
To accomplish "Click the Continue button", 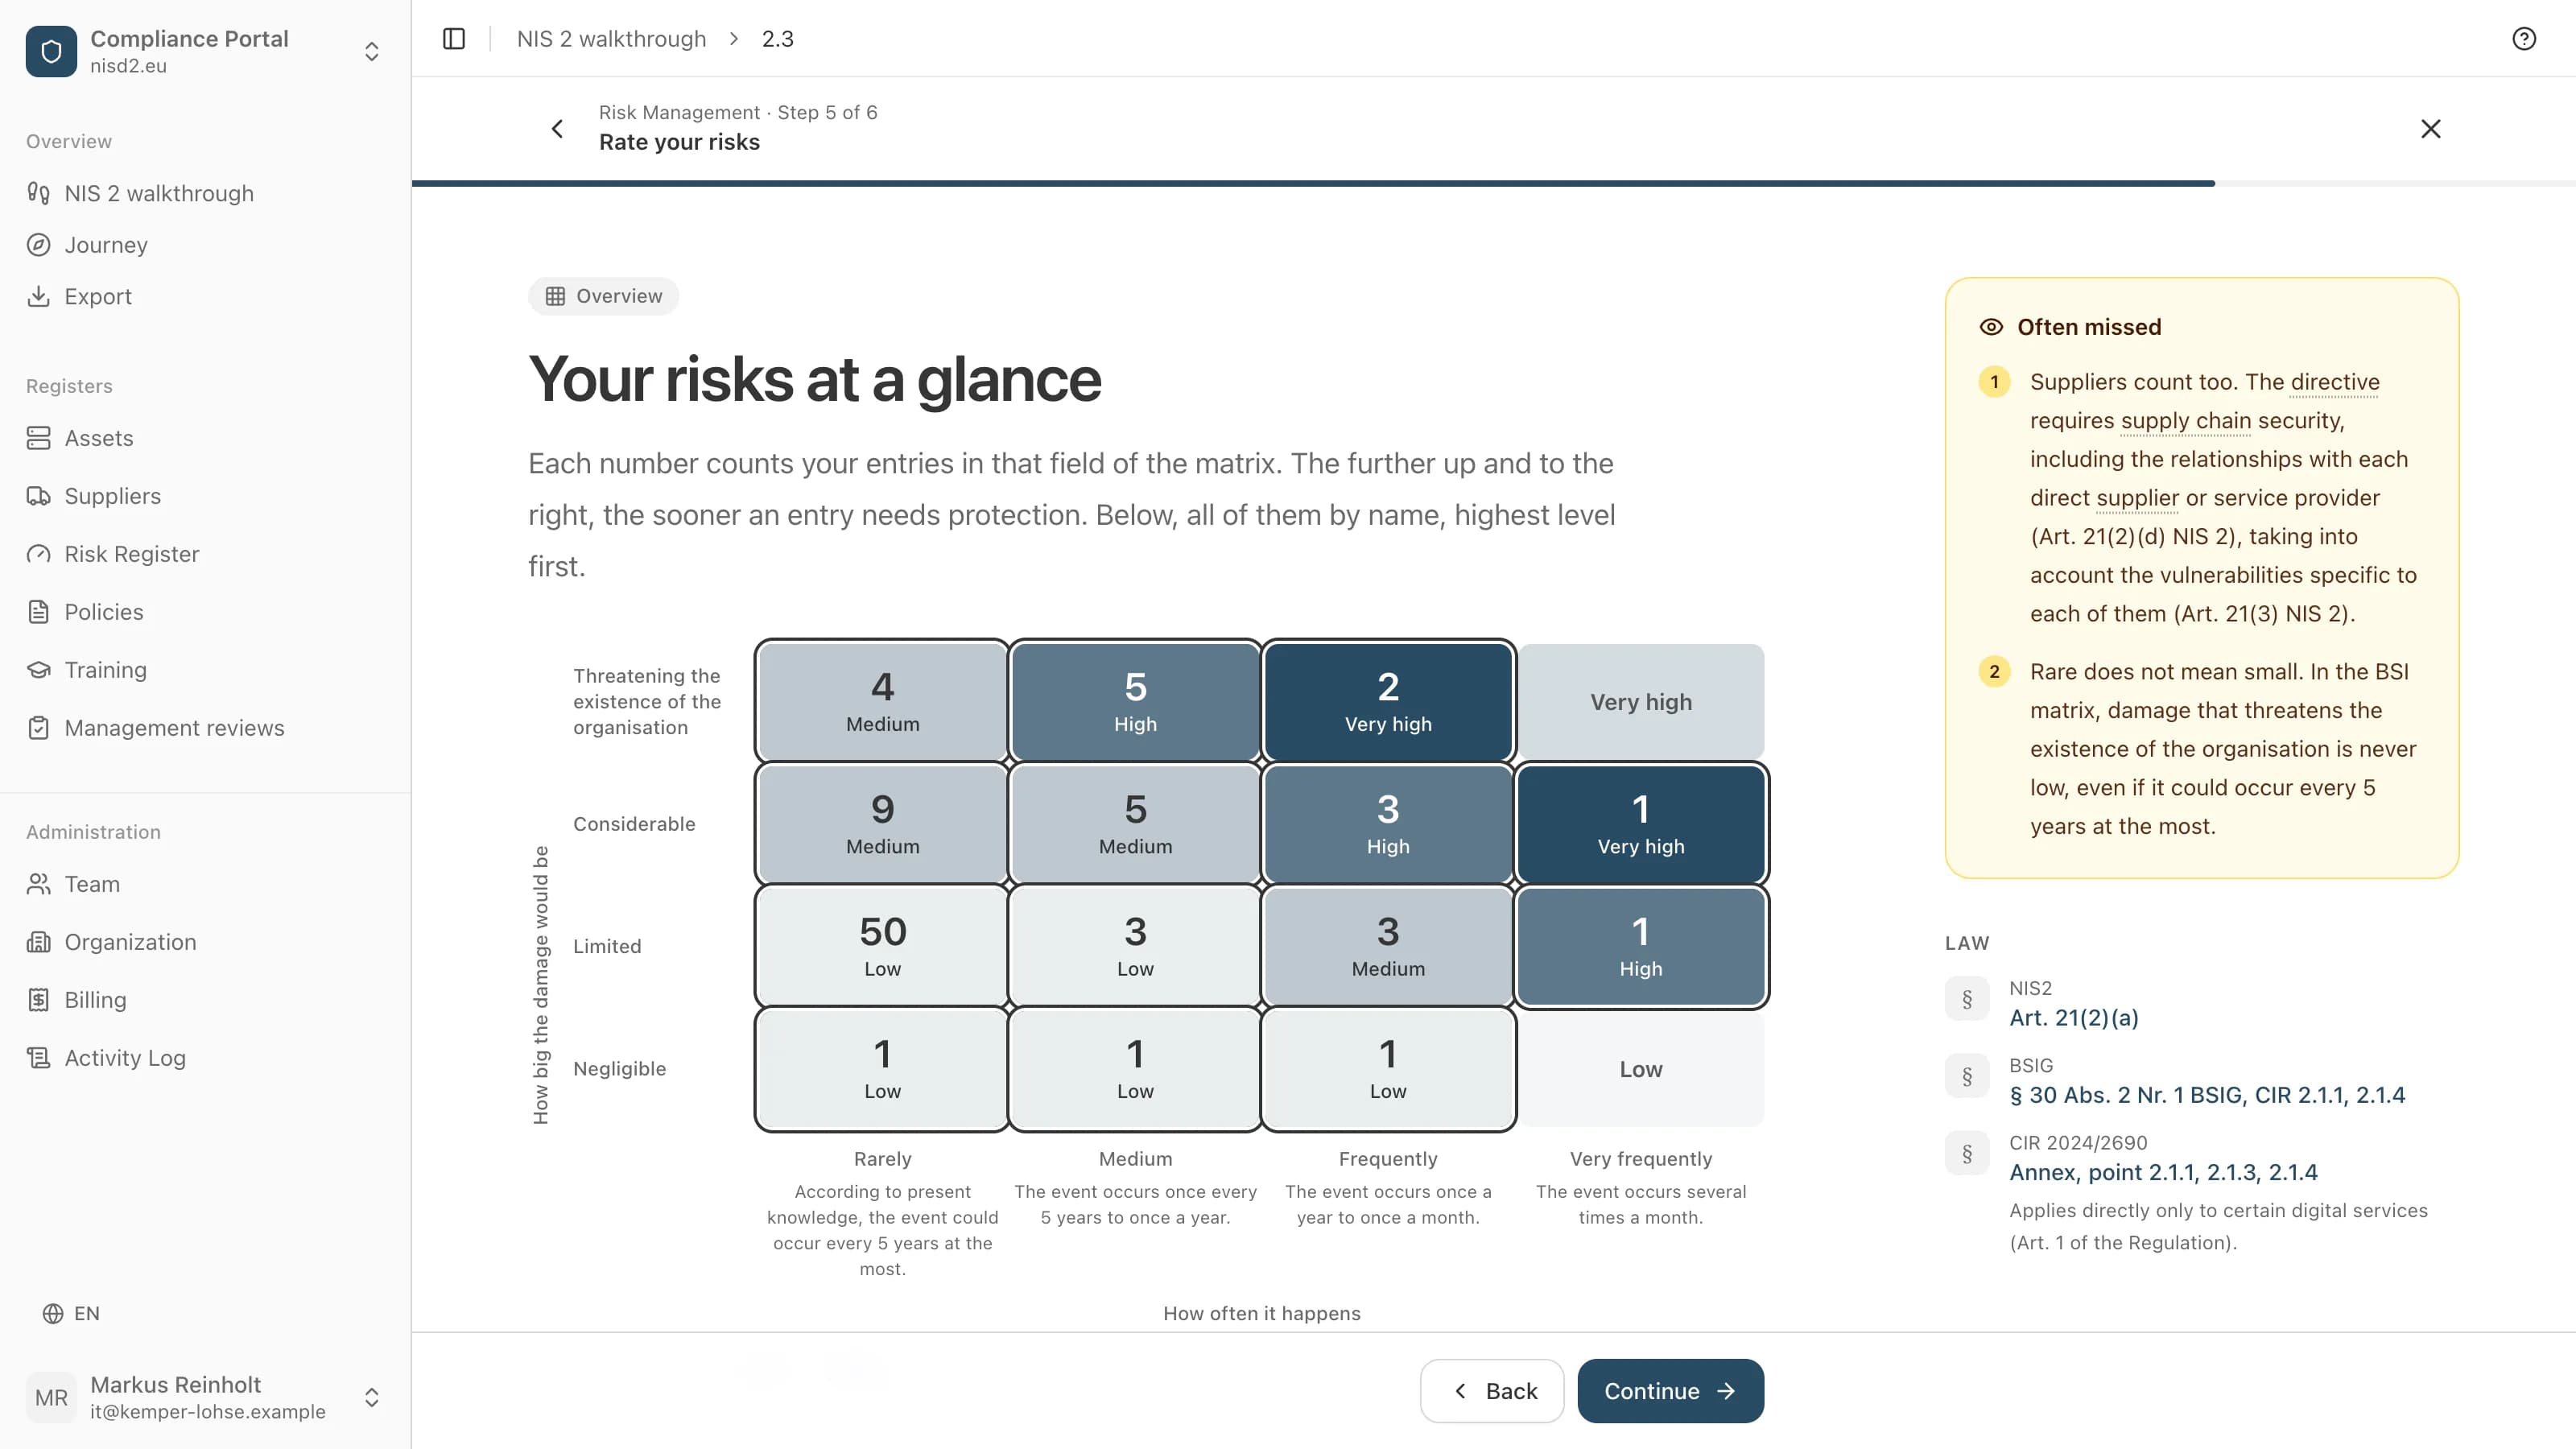I will [x=1670, y=1391].
